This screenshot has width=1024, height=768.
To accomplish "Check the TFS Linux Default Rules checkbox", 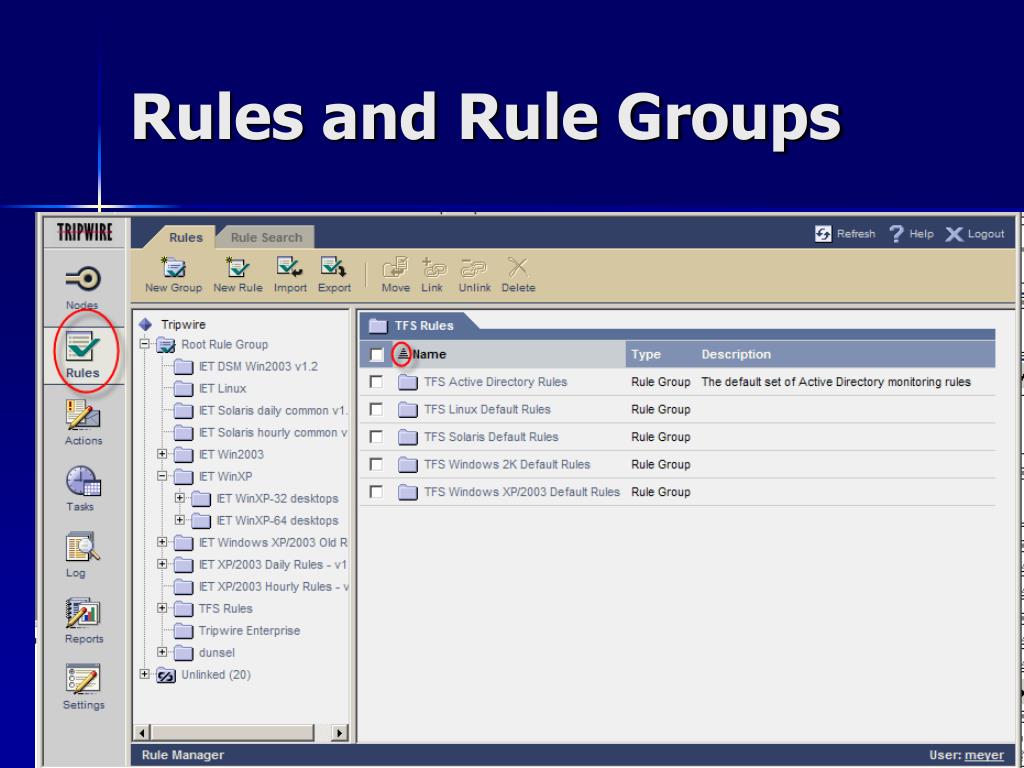I will (x=376, y=409).
